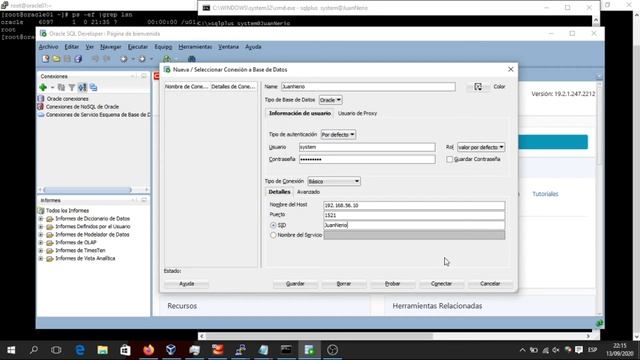Click the schema browser icon in Conexiones panel
This screenshot has height=360, width=640.
click(x=82, y=87)
